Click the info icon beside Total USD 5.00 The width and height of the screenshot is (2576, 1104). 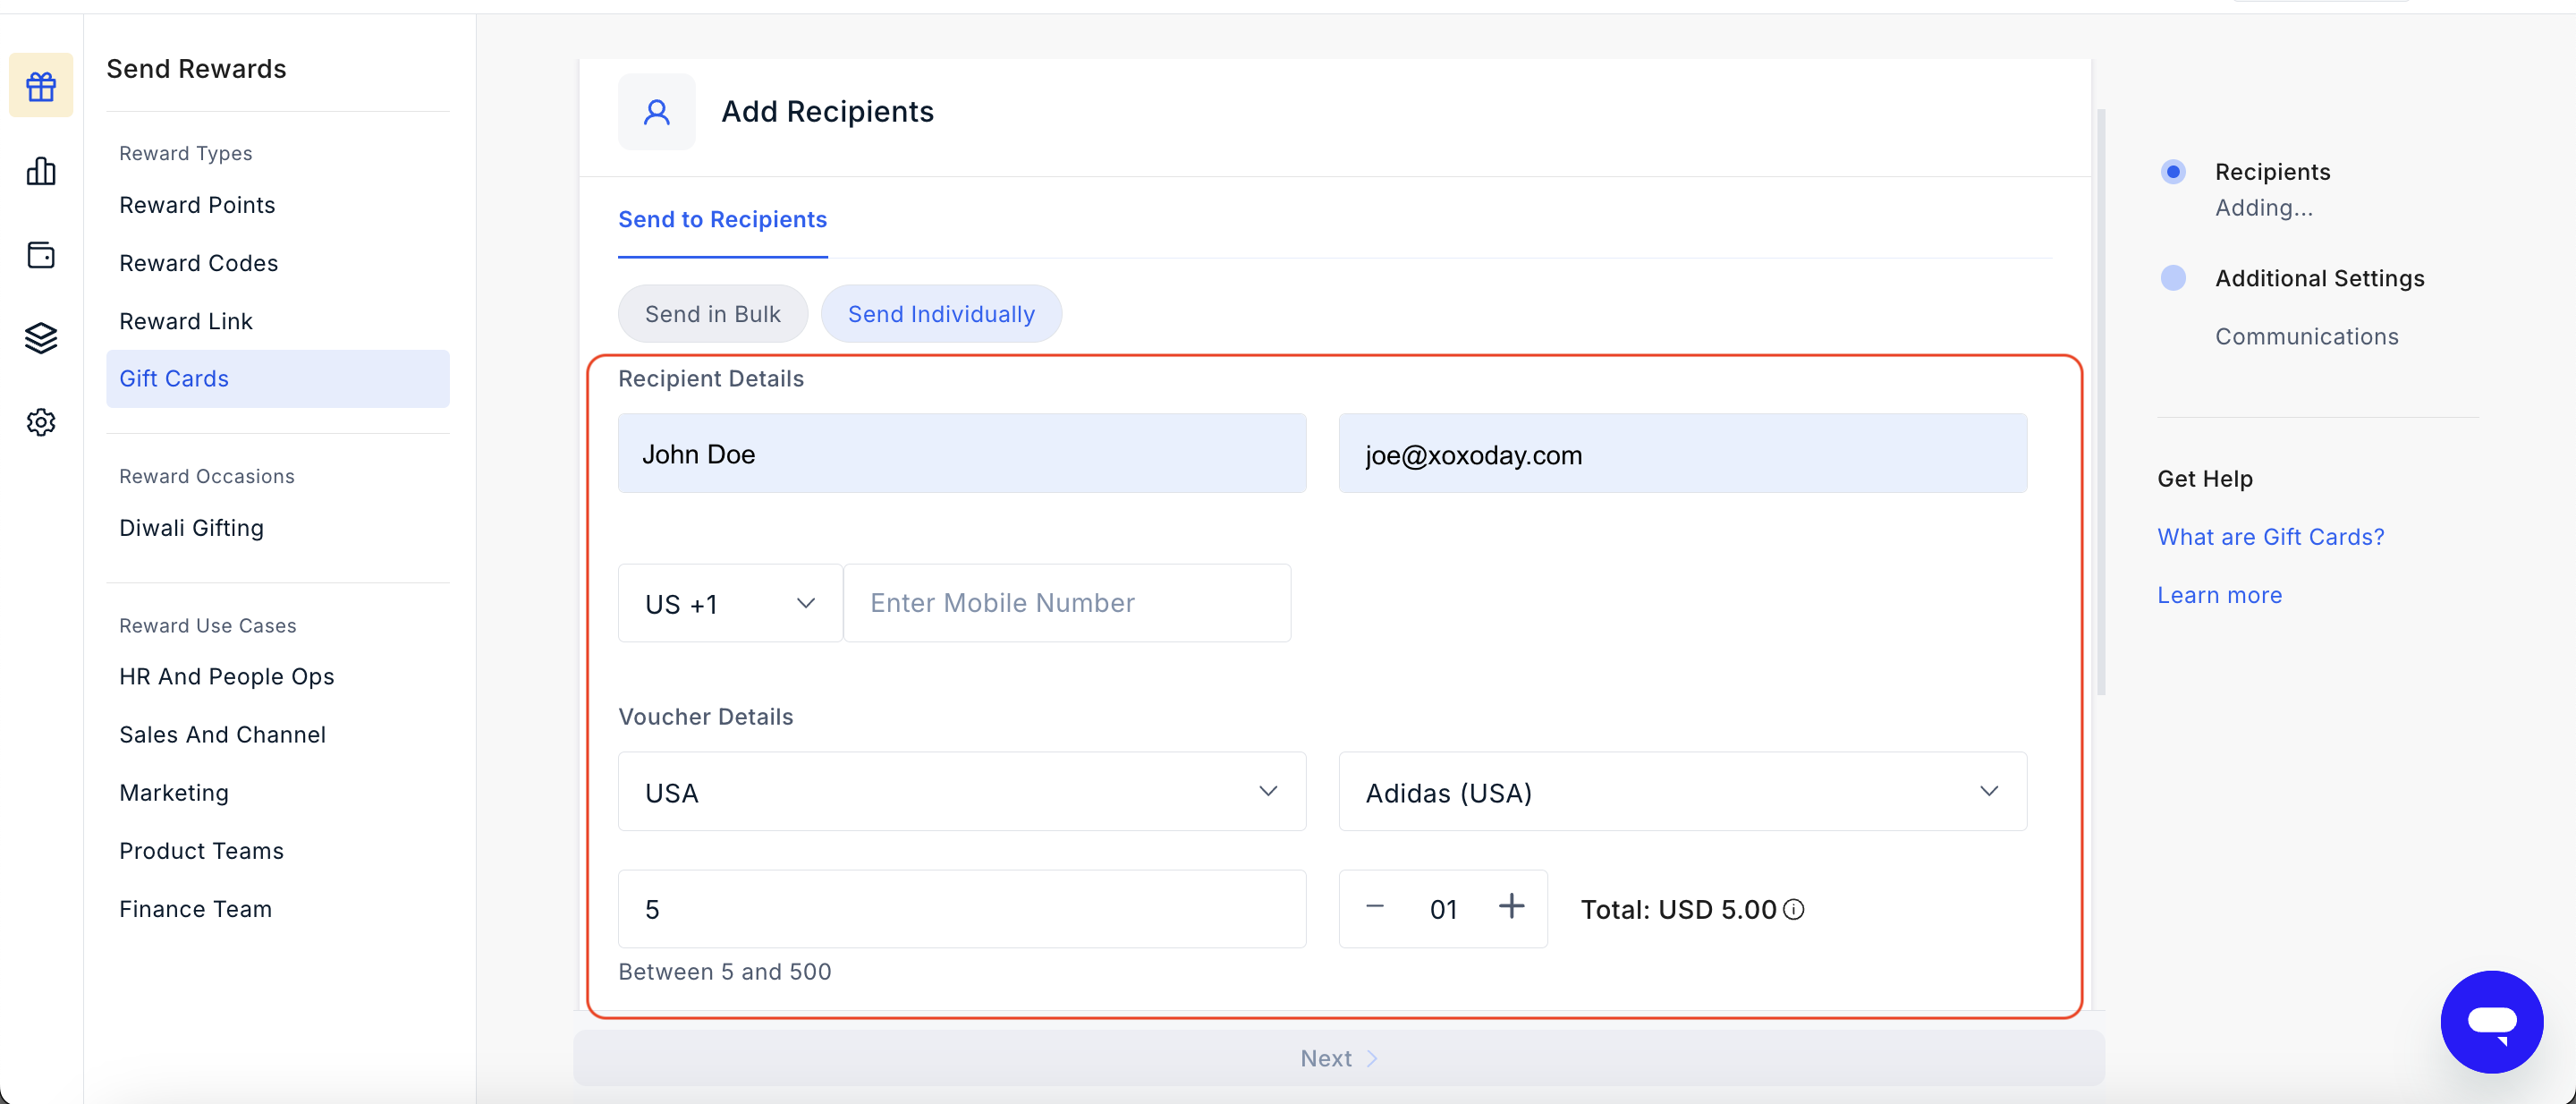pyautogui.click(x=1793, y=909)
